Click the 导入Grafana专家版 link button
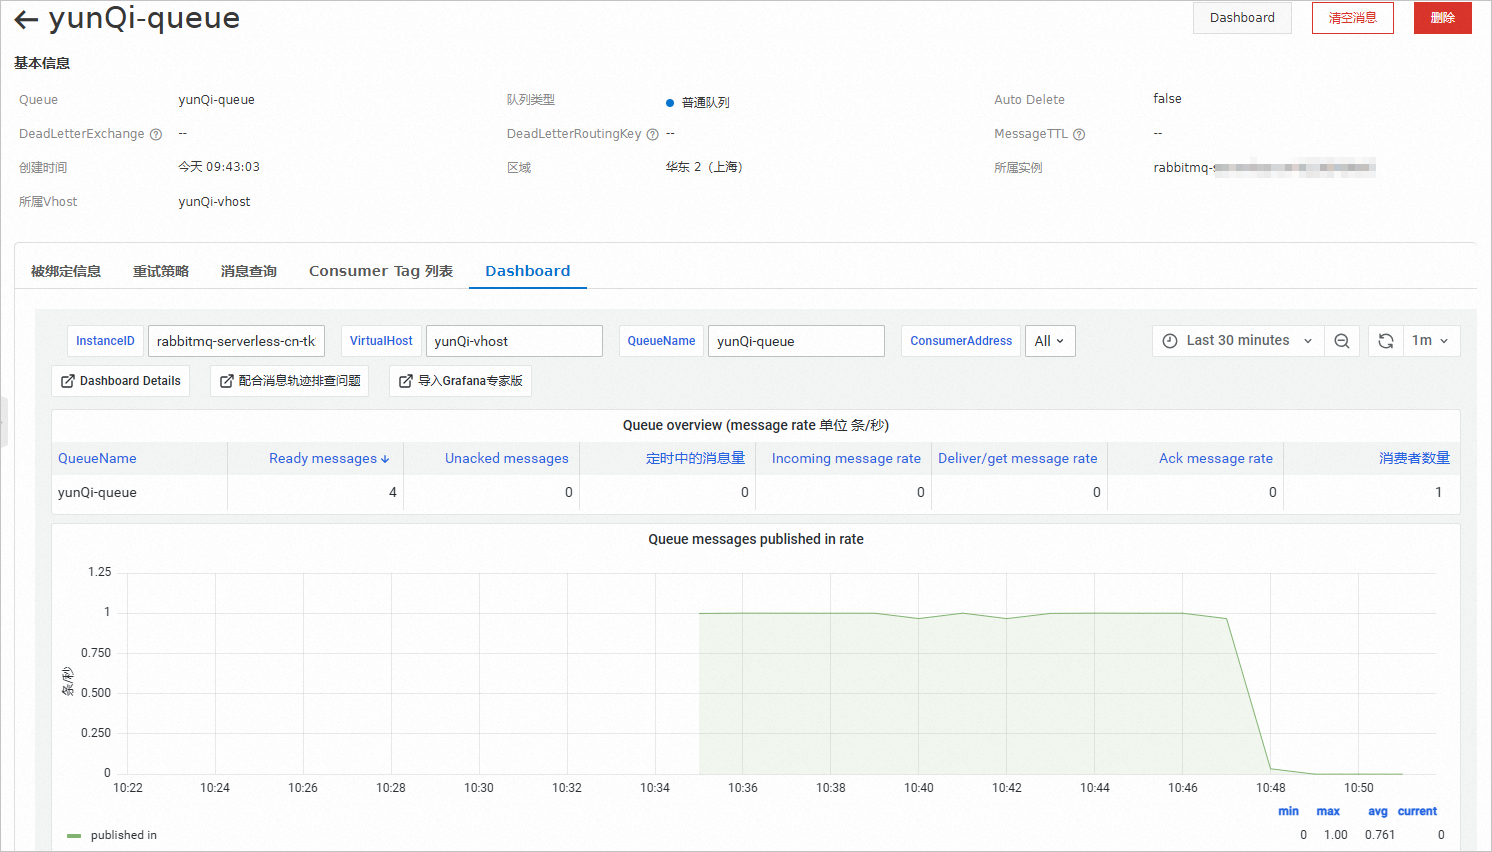 point(460,381)
